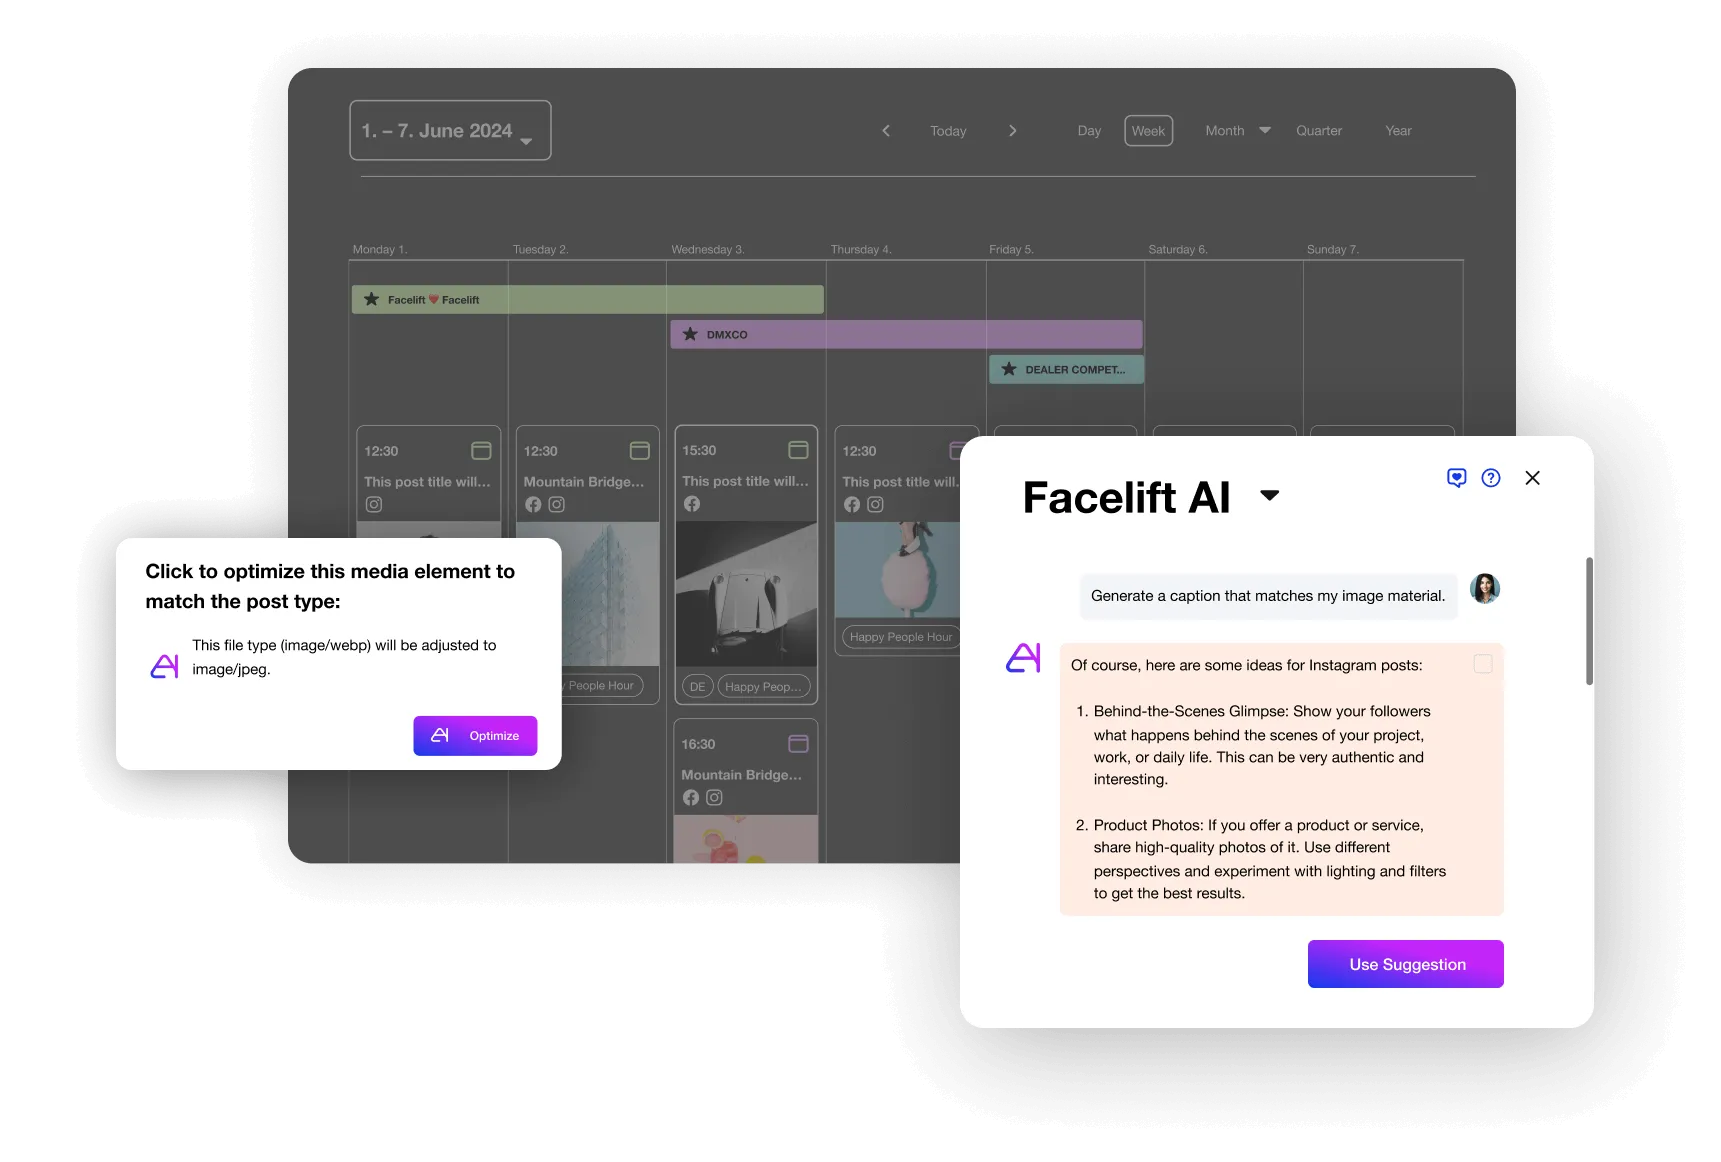Image resolution: width=1721 pixels, height=1162 pixels.
Task: Click the star icon on DMXCO event
Action: (x=690, y=334)
